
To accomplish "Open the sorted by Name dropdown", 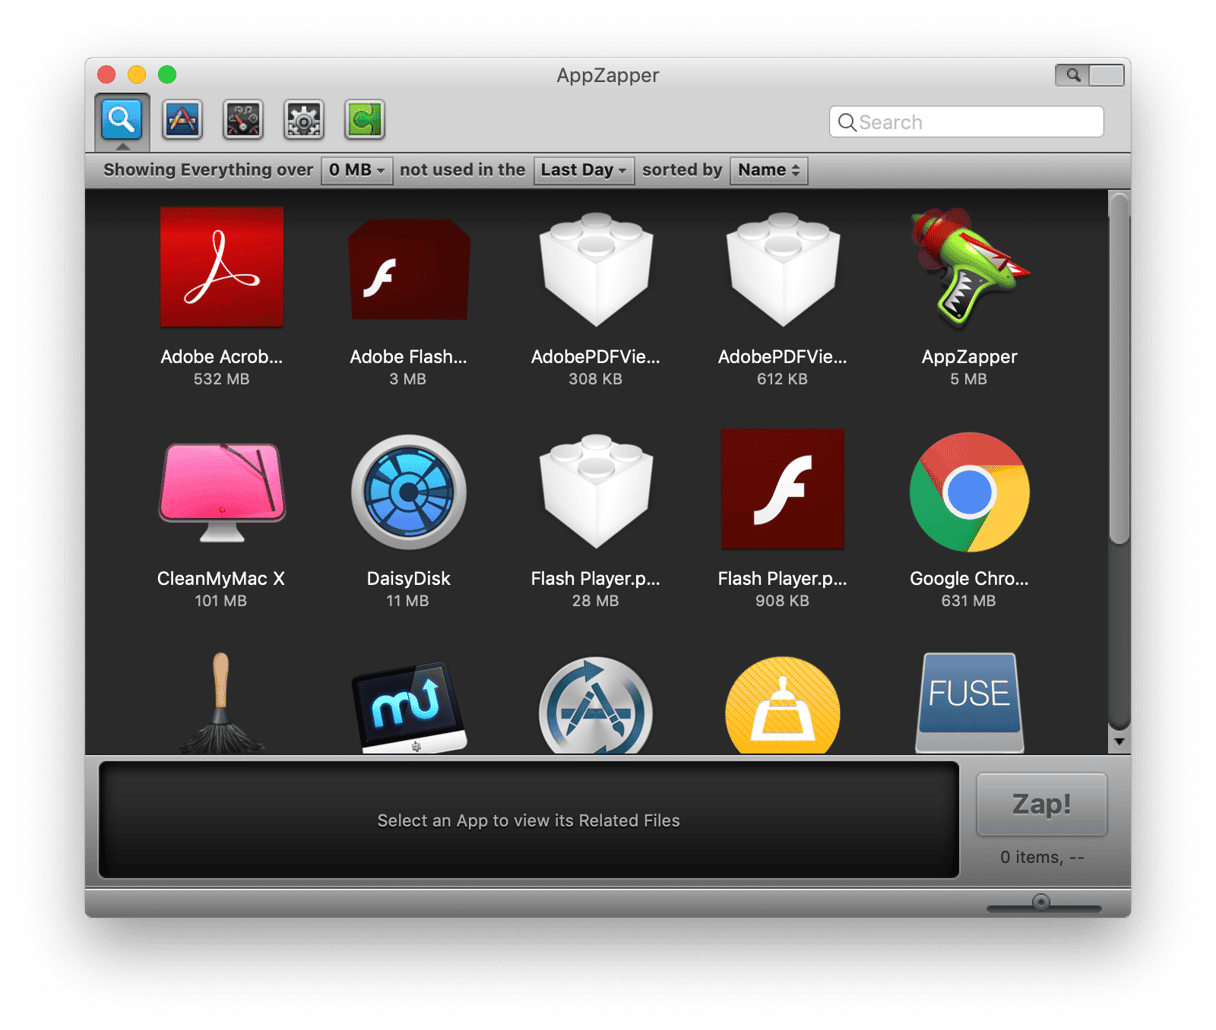I will [768, 170].
